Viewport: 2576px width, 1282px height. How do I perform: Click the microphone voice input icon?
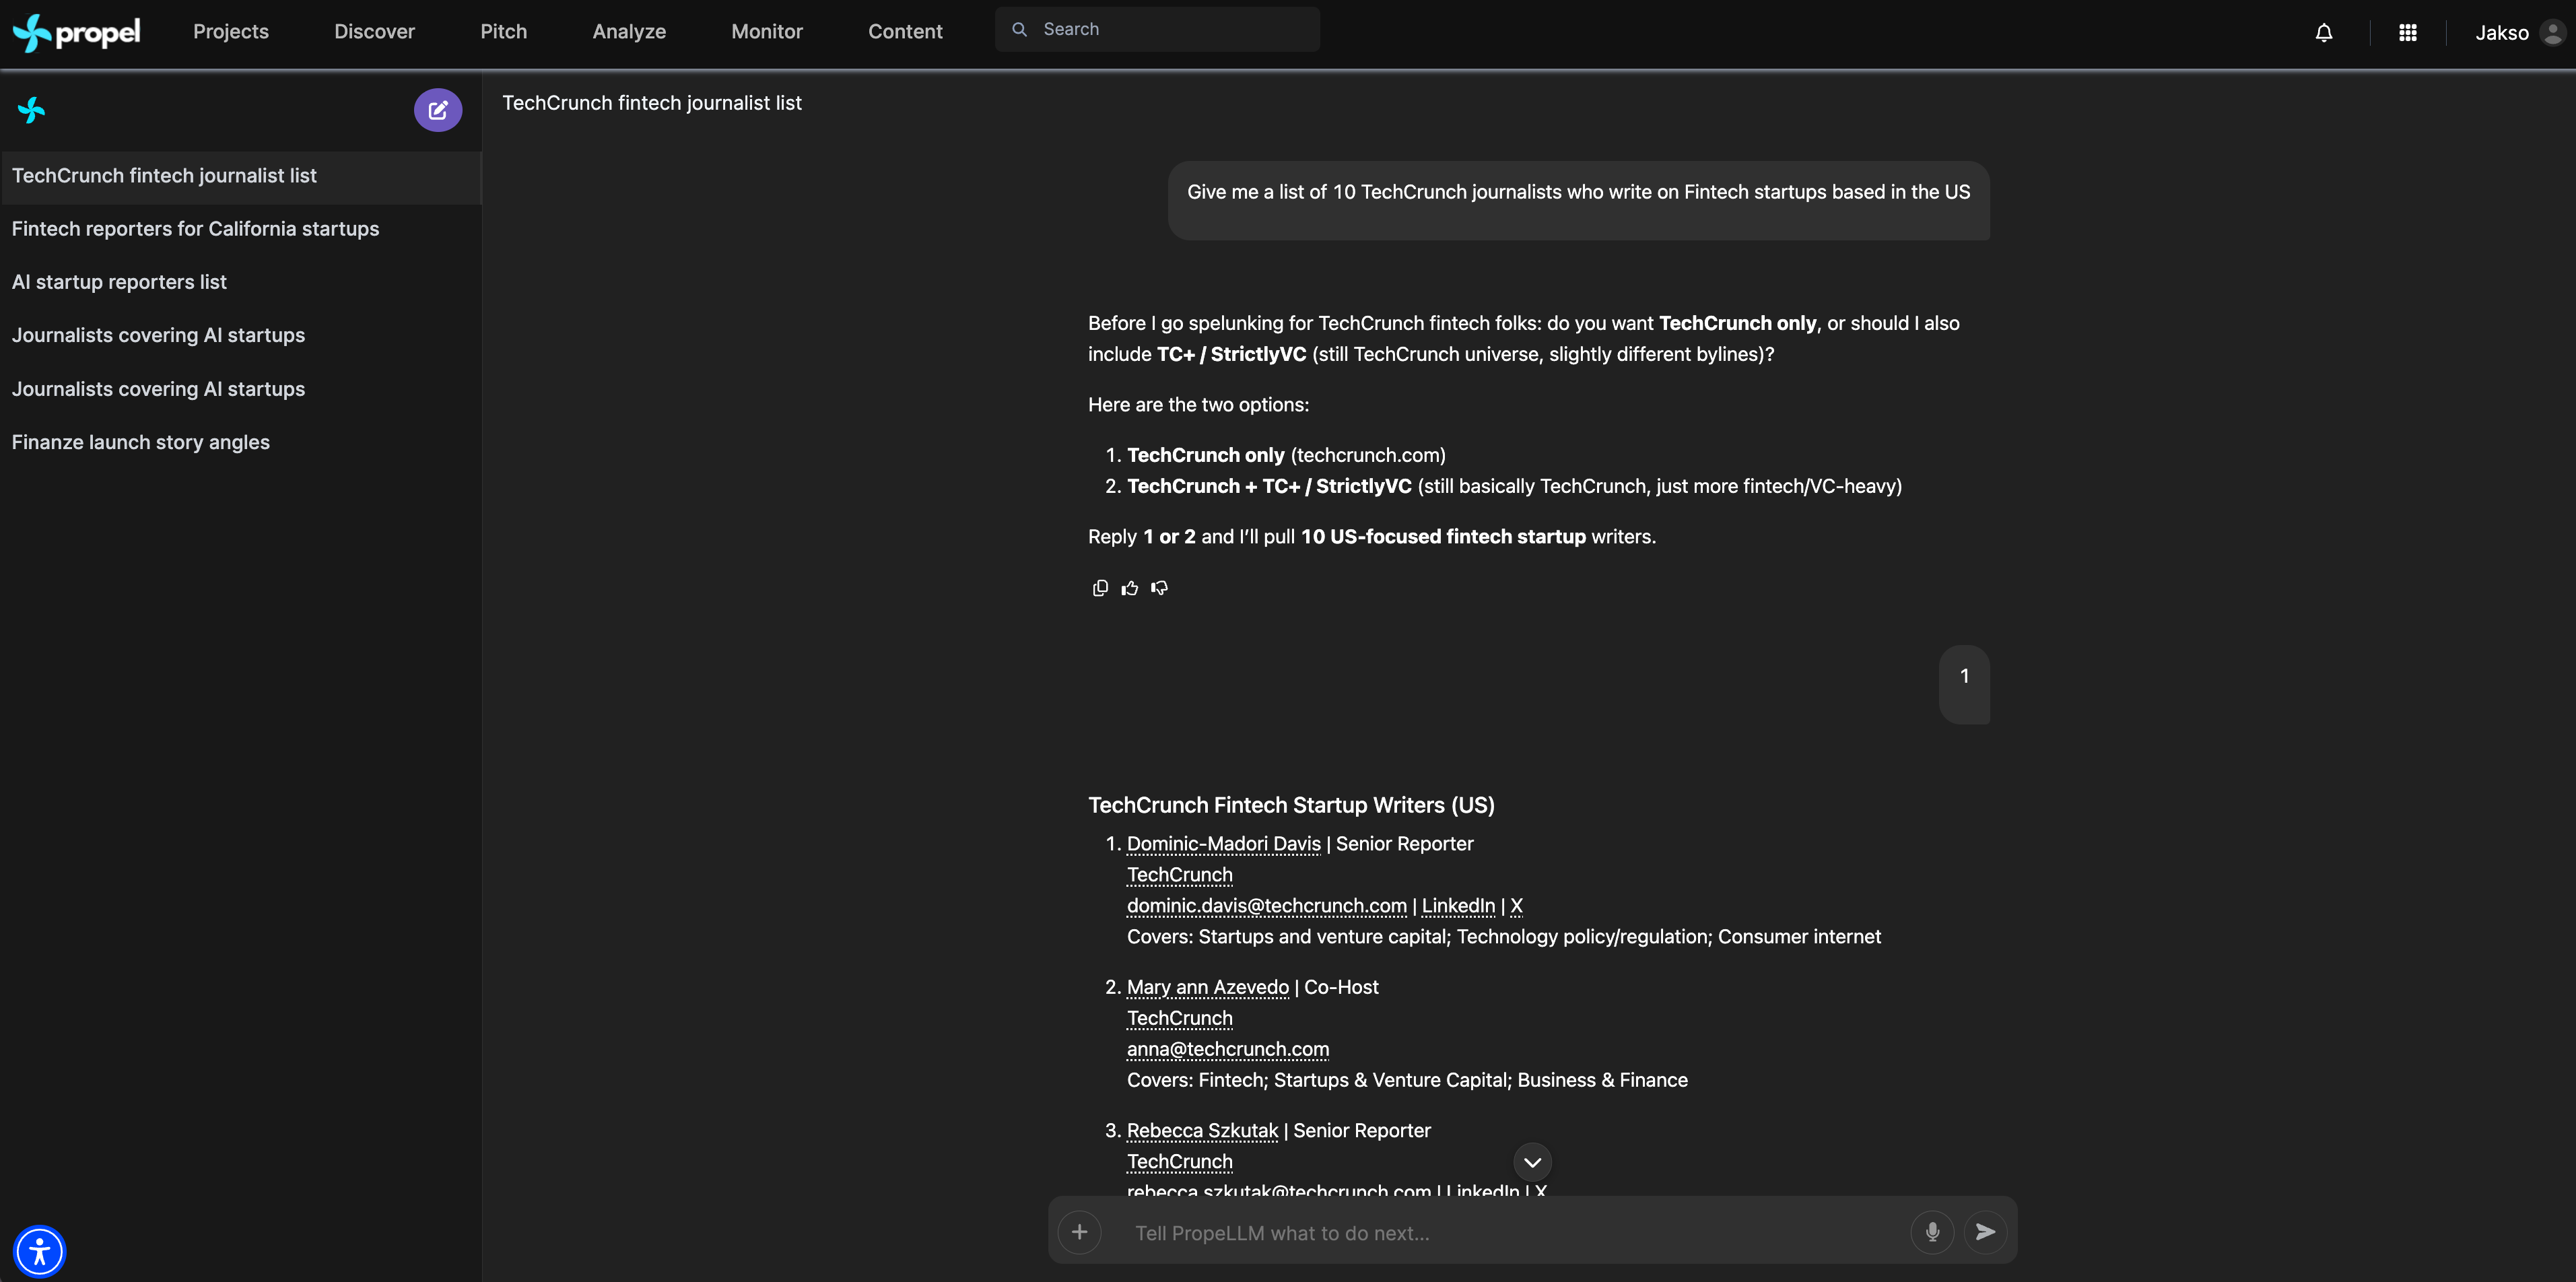click(1932, 1232)
